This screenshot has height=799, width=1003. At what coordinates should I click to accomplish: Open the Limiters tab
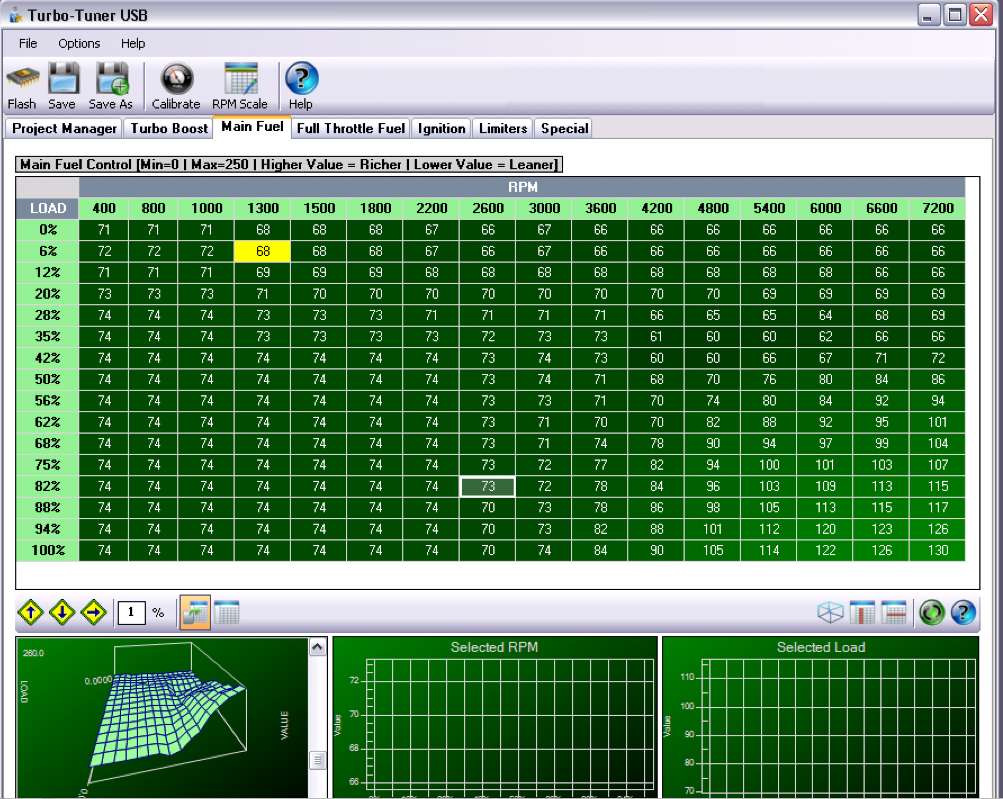503,128
